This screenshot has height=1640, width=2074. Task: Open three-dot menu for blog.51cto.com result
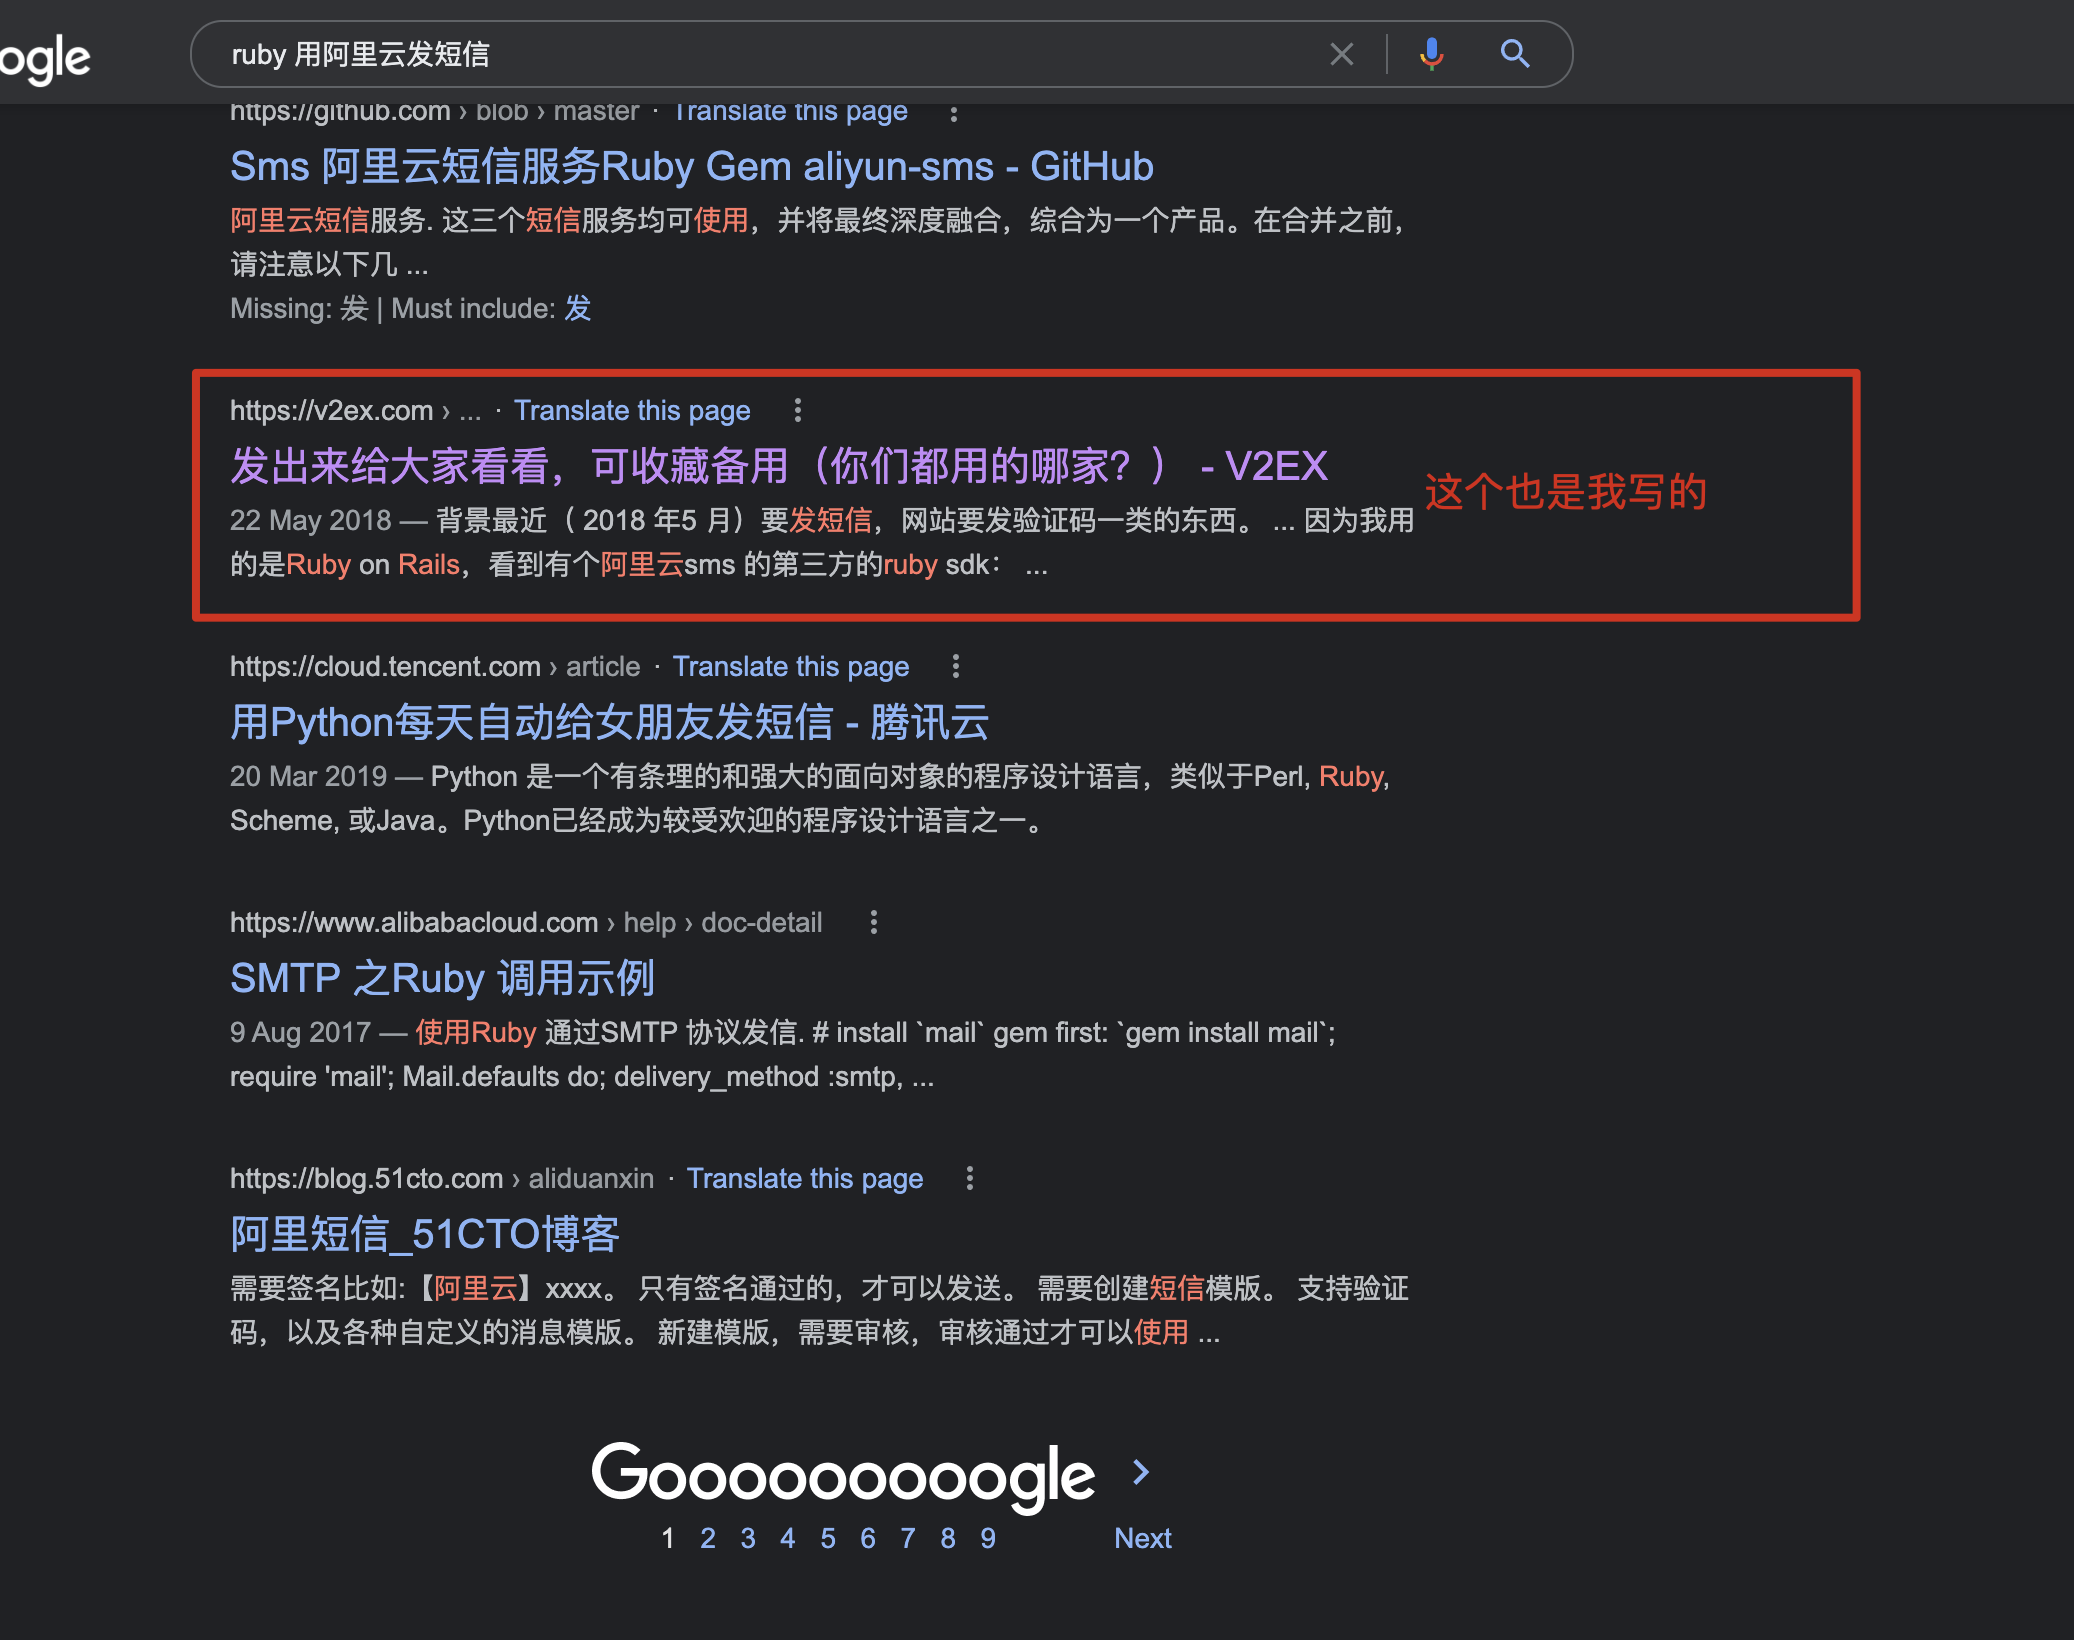[x=969, y=1178]
